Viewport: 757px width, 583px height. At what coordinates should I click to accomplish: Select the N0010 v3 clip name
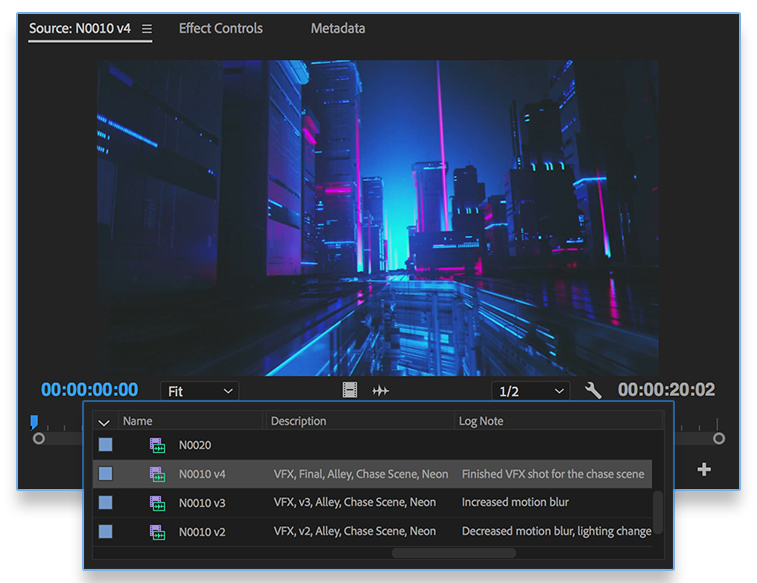pyautogui.click(x=202, y=503)
